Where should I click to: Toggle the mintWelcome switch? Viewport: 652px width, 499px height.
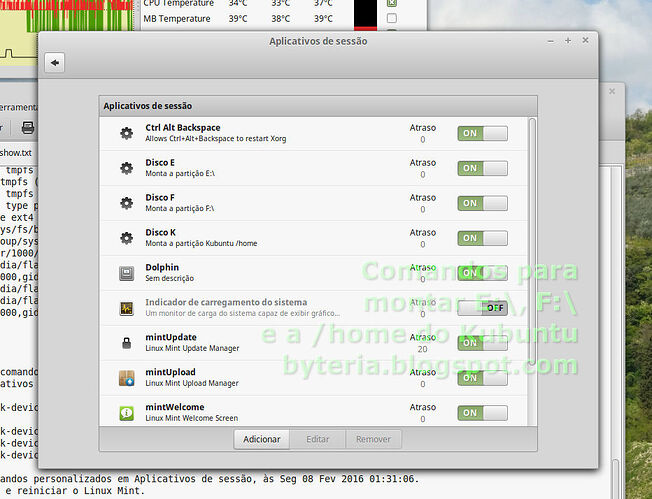(482, 413)
